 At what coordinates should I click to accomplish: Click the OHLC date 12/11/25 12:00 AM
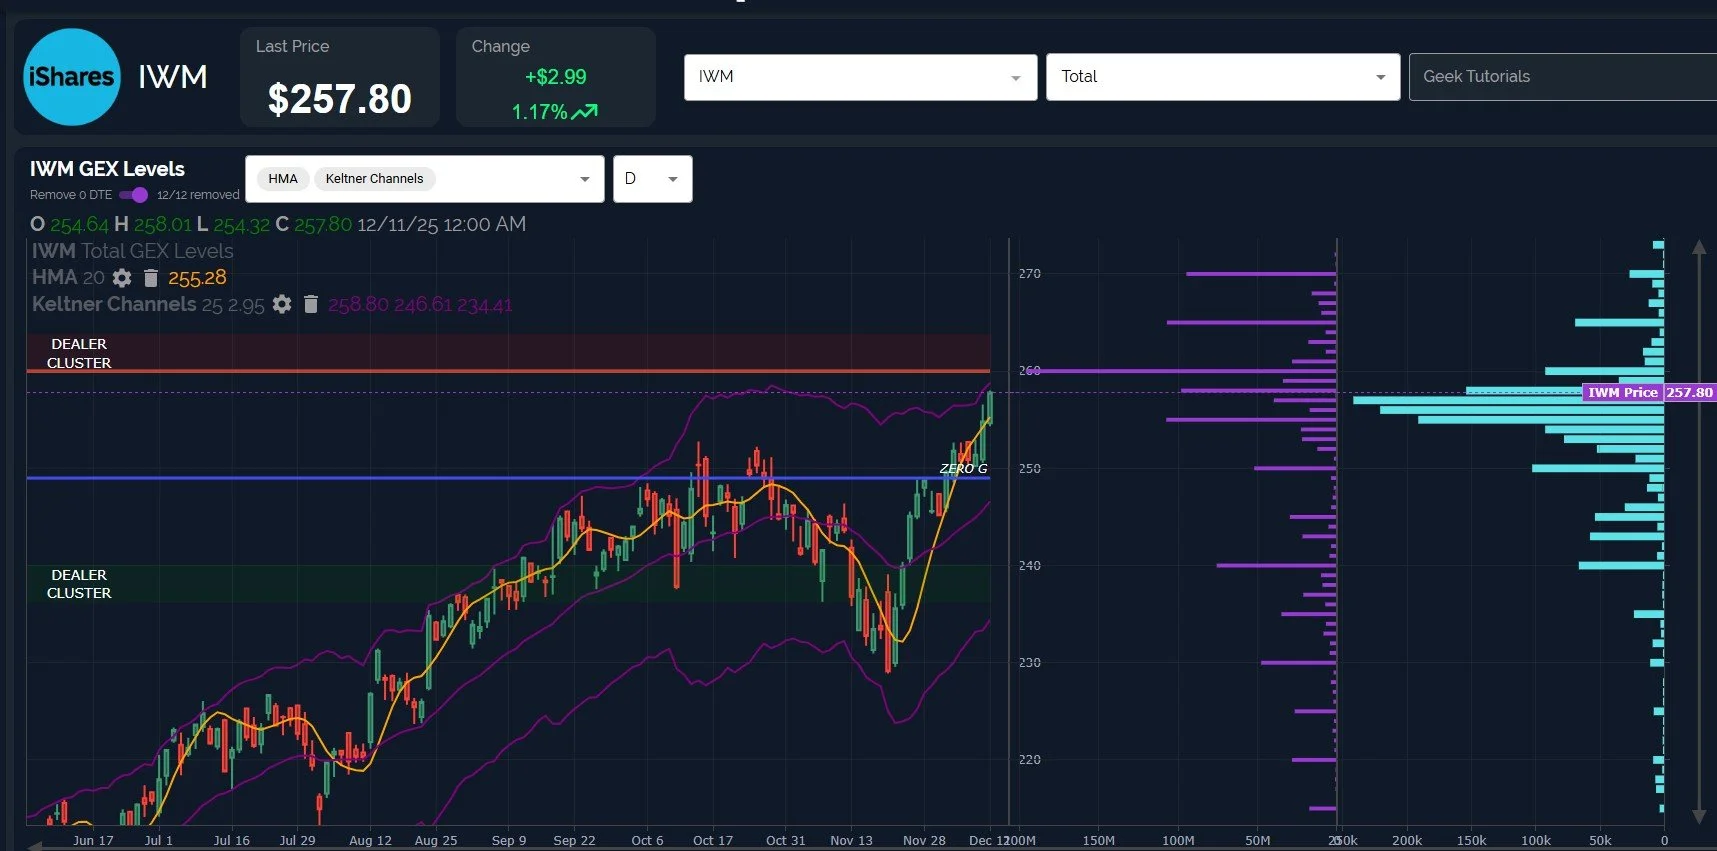[x=441, y=224]
